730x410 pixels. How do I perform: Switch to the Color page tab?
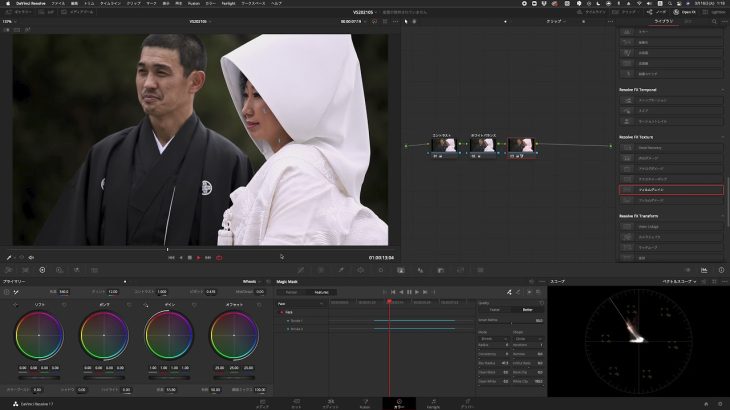pos(399,403)
